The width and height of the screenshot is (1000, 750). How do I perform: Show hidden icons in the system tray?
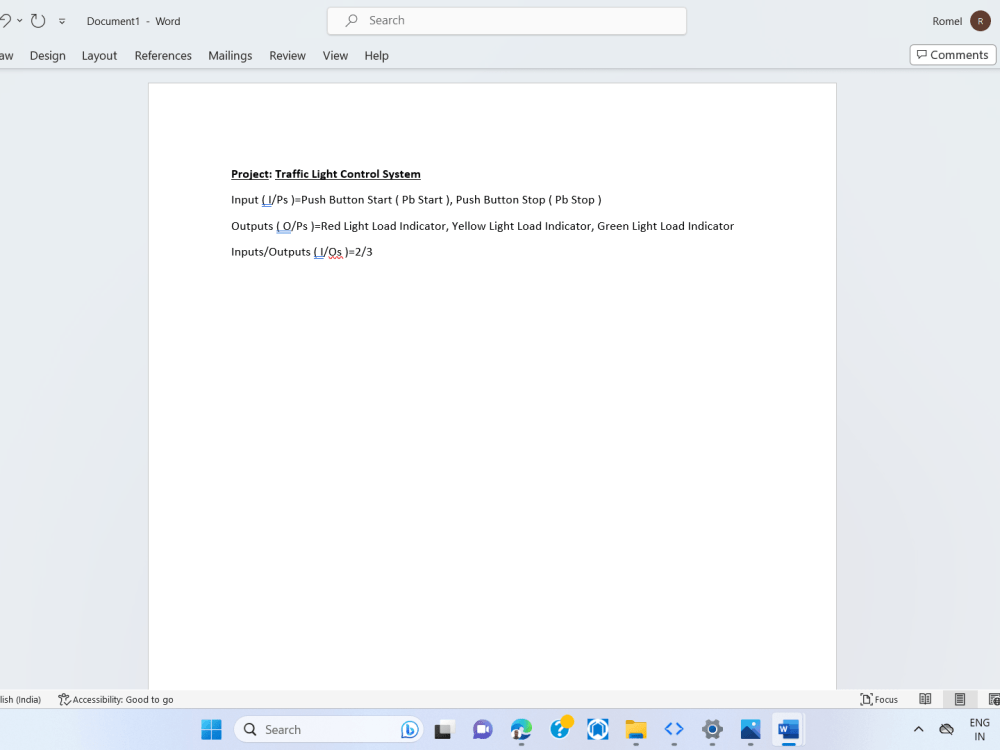[x=918, y=729]
